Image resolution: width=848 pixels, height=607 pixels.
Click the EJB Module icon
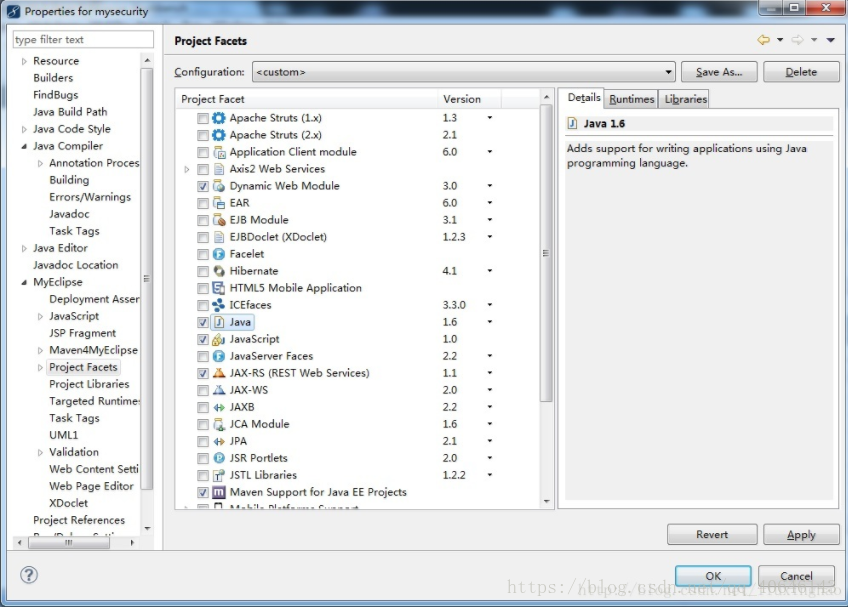[218, 220]
